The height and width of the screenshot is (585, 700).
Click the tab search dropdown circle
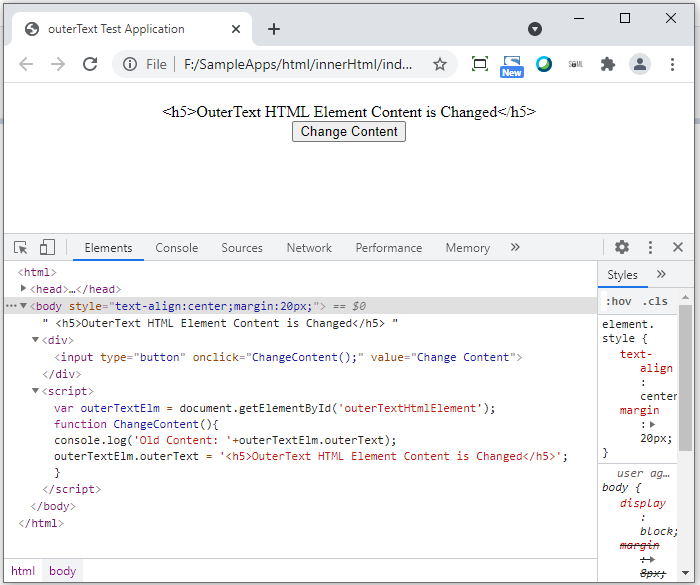click(x=535, y=29)
